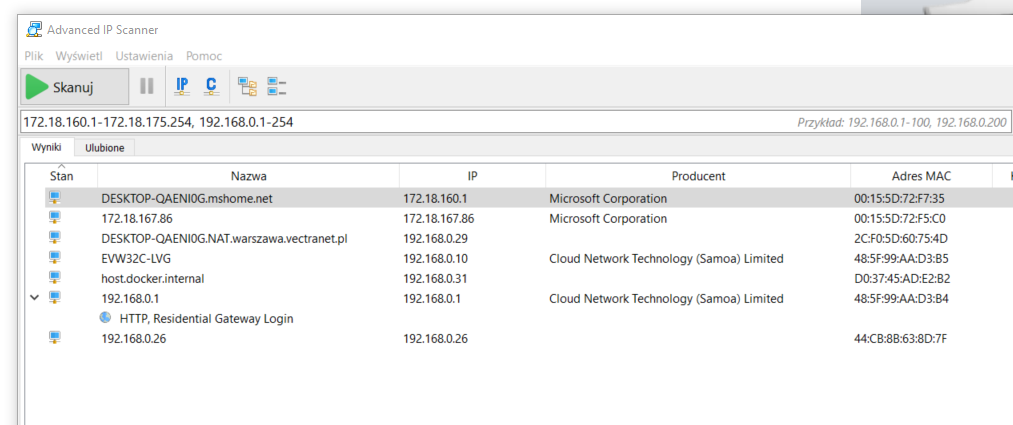Image resolution: width=1013 pixels, height=425 pixels.
Task: Click computer icon for 192.168.0.1 row
Action: pyautogui.click(x=56, y=298)
